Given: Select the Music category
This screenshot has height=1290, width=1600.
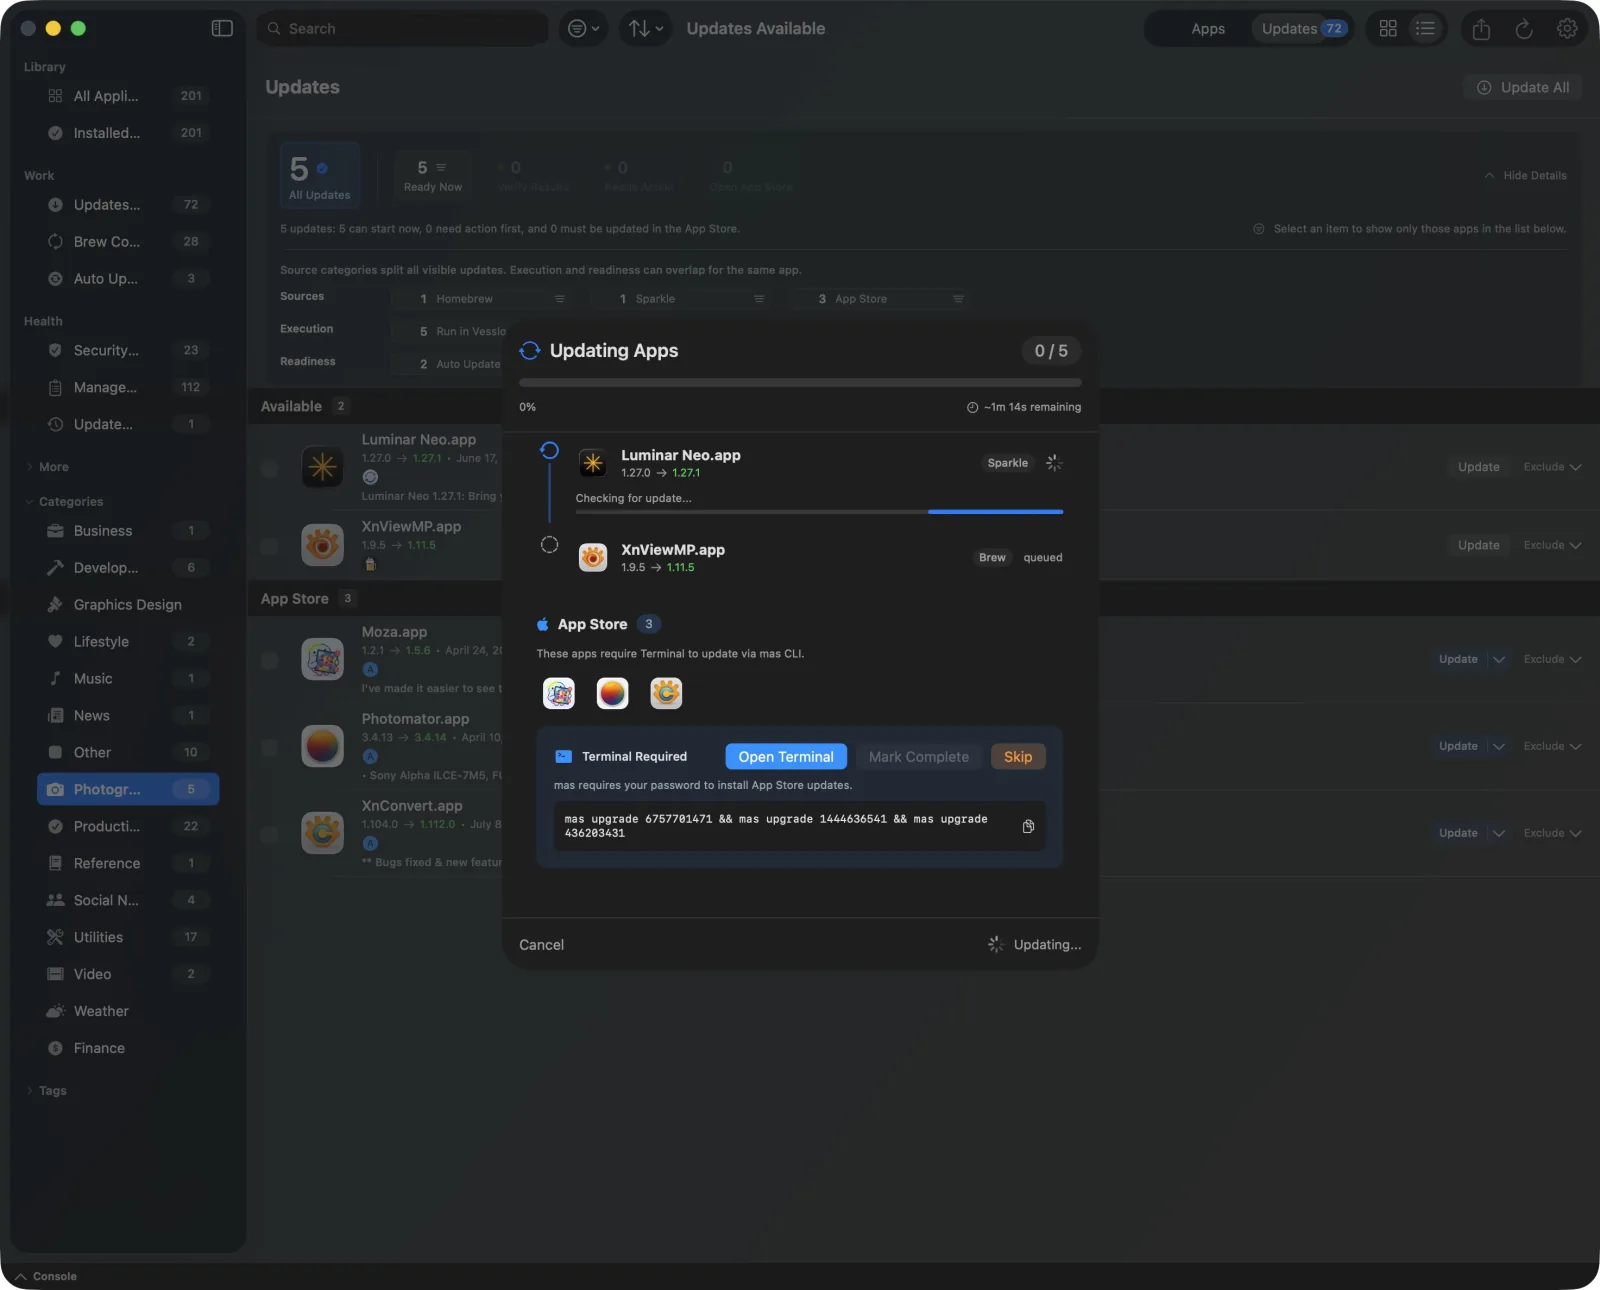Looking at the screenshot, I should click(x=128, y=679).
